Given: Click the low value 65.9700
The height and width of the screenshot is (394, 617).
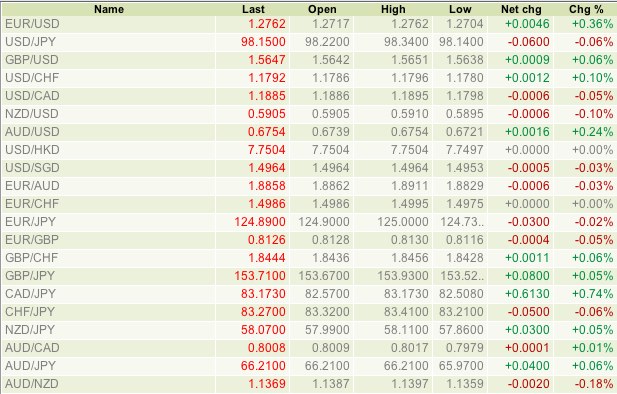Looking at the screenshot, I should [461, 366].
